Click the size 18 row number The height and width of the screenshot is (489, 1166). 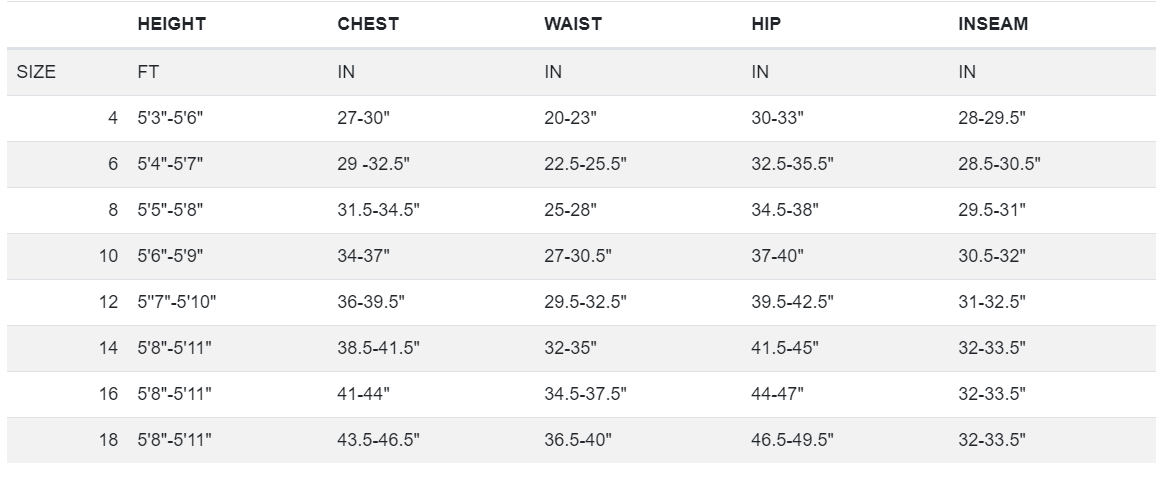[x=109, y=440]
